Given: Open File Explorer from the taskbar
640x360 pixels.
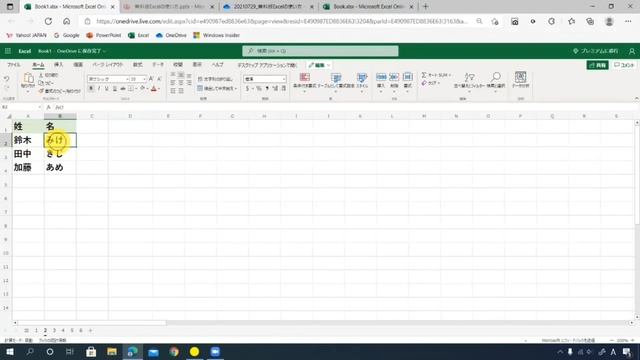Looking at the screenshot, I should (112, 351).
